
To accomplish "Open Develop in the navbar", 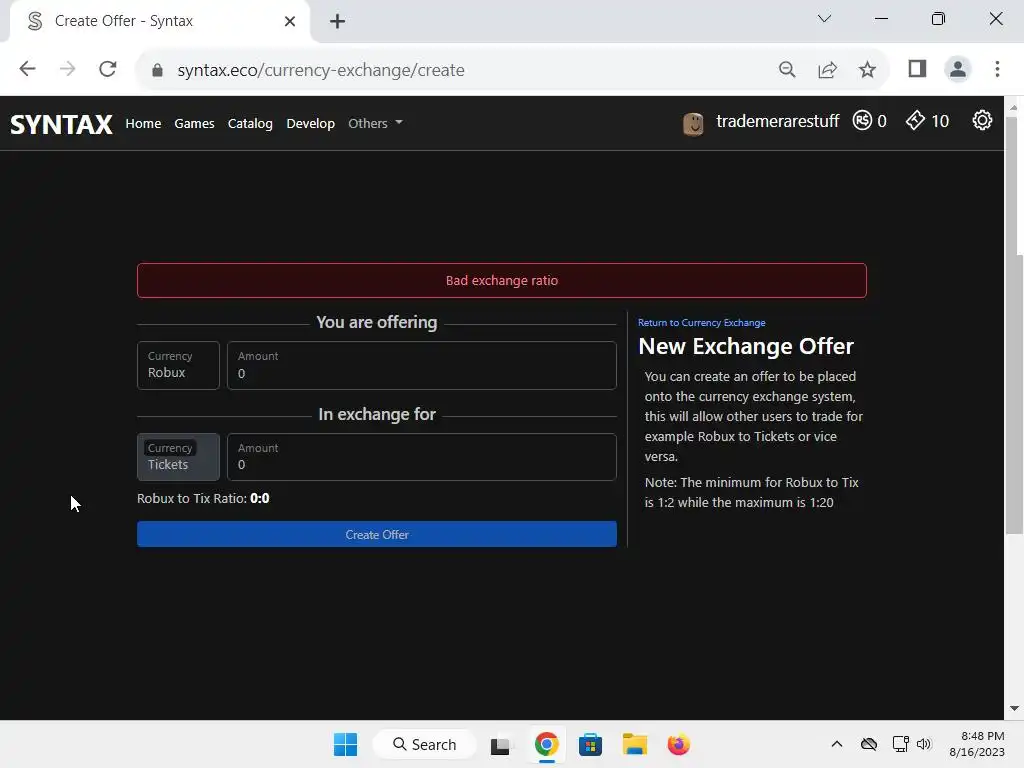I will [x=310, y=123].
